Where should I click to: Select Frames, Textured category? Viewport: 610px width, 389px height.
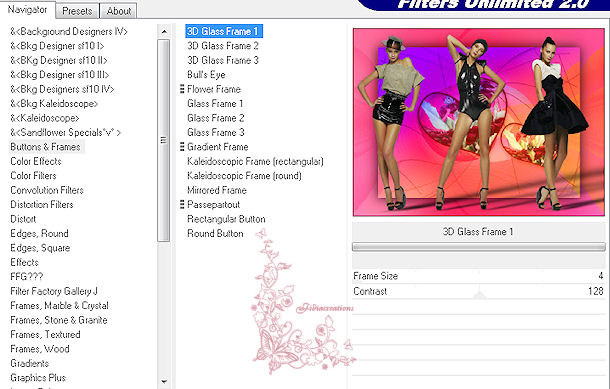pyautogui.click(x=46, y=334)
